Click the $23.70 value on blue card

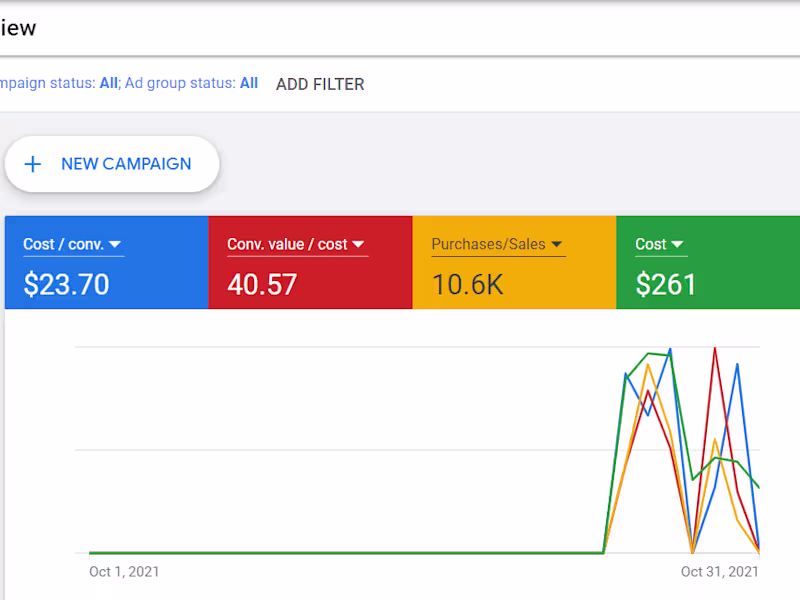[66, 285]
